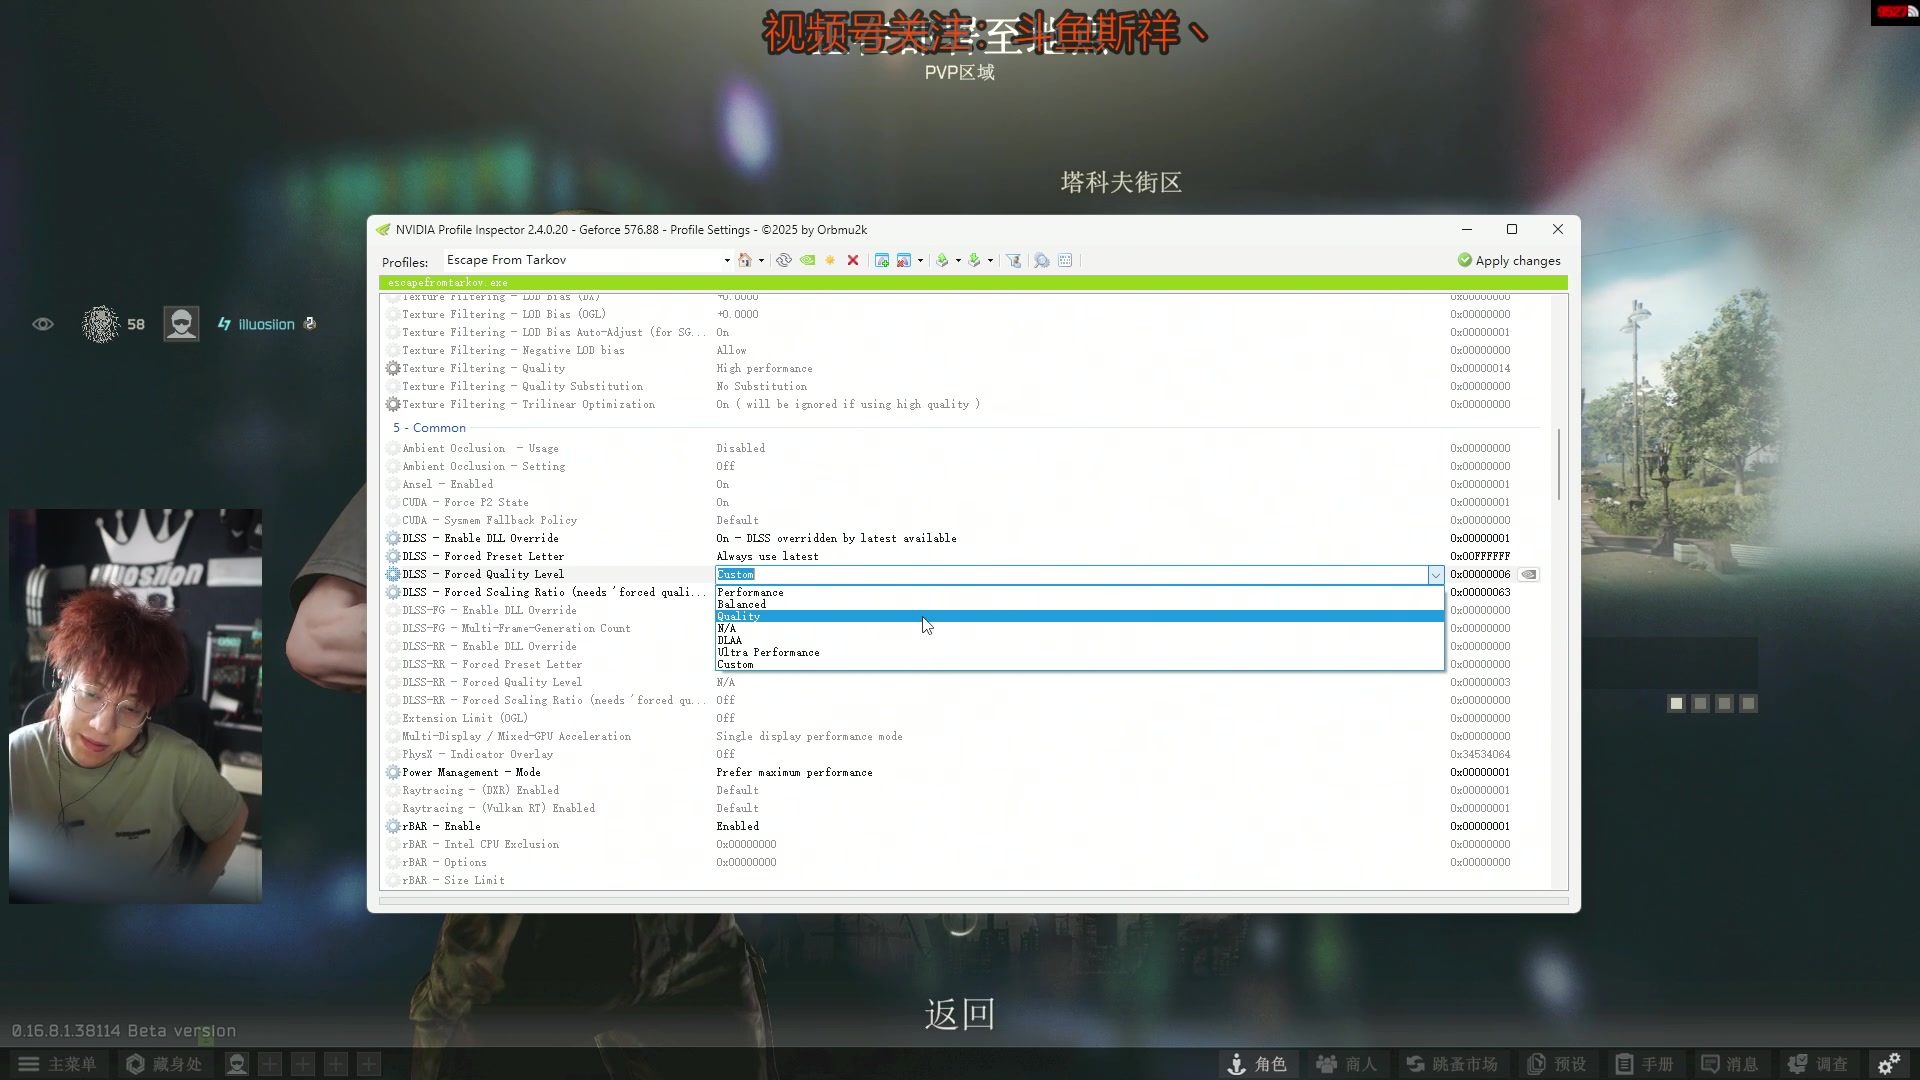The image size is (1920, 1080).
Task: Click the scan for modified profiles icon
Action: click(x=1041, y=260)
